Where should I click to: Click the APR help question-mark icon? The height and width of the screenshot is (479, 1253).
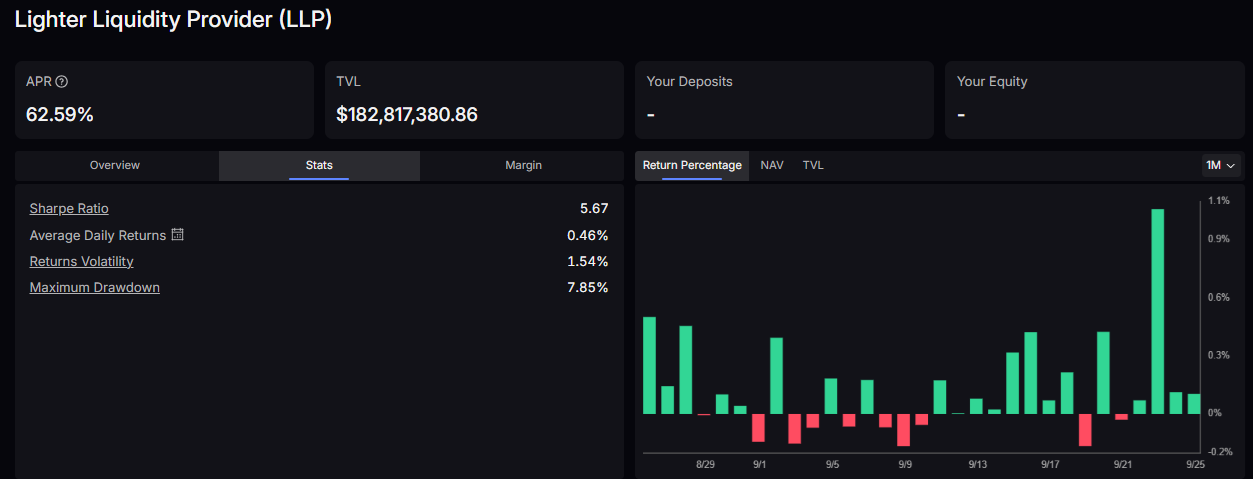tap(62, 82)
